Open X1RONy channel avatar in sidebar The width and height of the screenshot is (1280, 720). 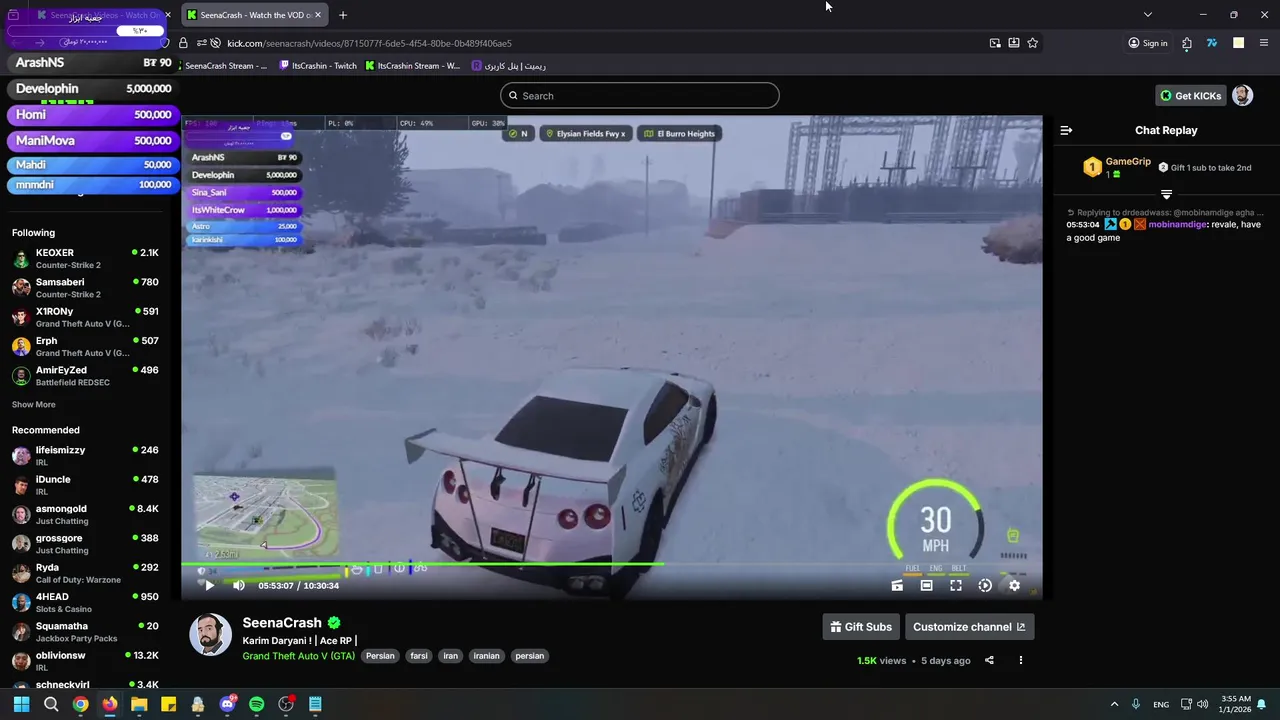(21, 318)
